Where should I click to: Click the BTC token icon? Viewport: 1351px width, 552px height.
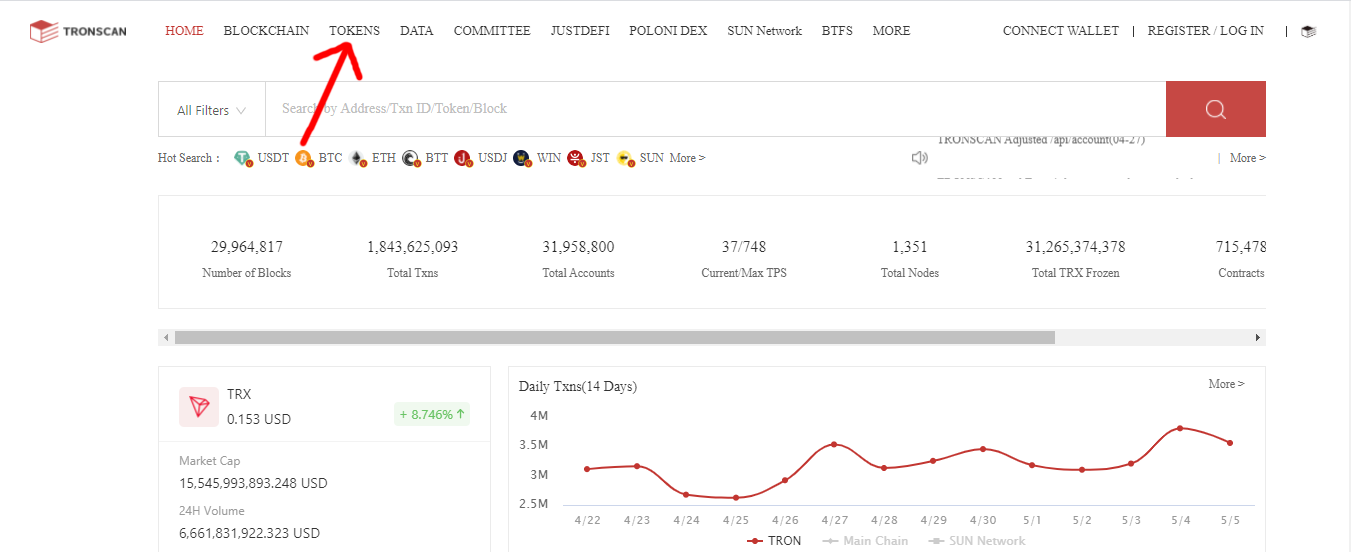click(x=304, y=158)
